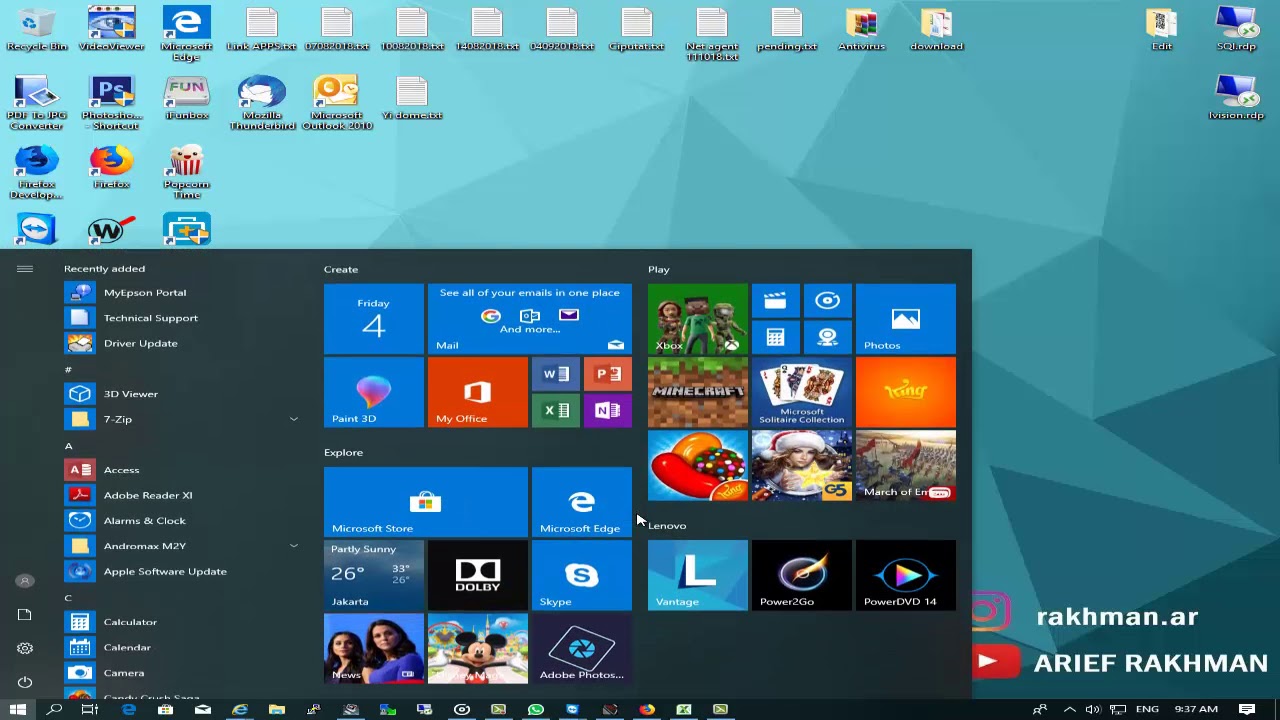Open the Friday 4 calendar tile

[x=373, y=319]
